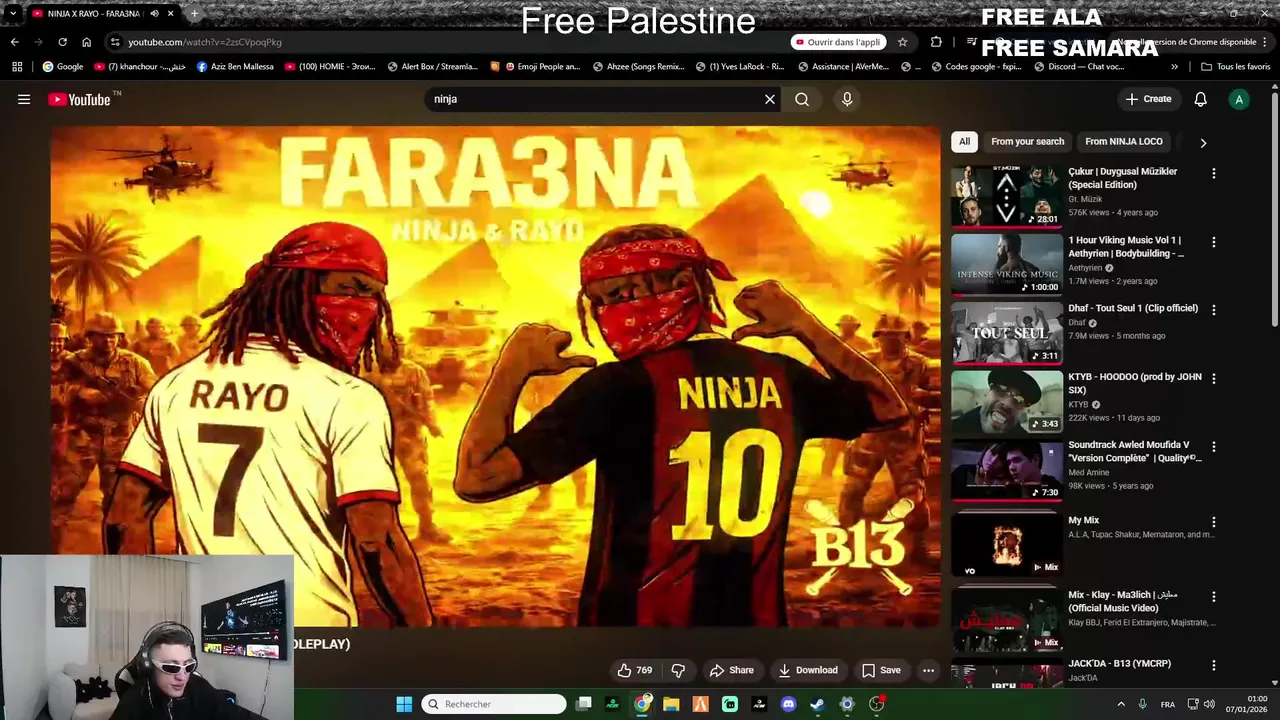This screenshot has height=720, width=1280.
Task: Like the video with thumbs up
Action: (x=635, y=670)
